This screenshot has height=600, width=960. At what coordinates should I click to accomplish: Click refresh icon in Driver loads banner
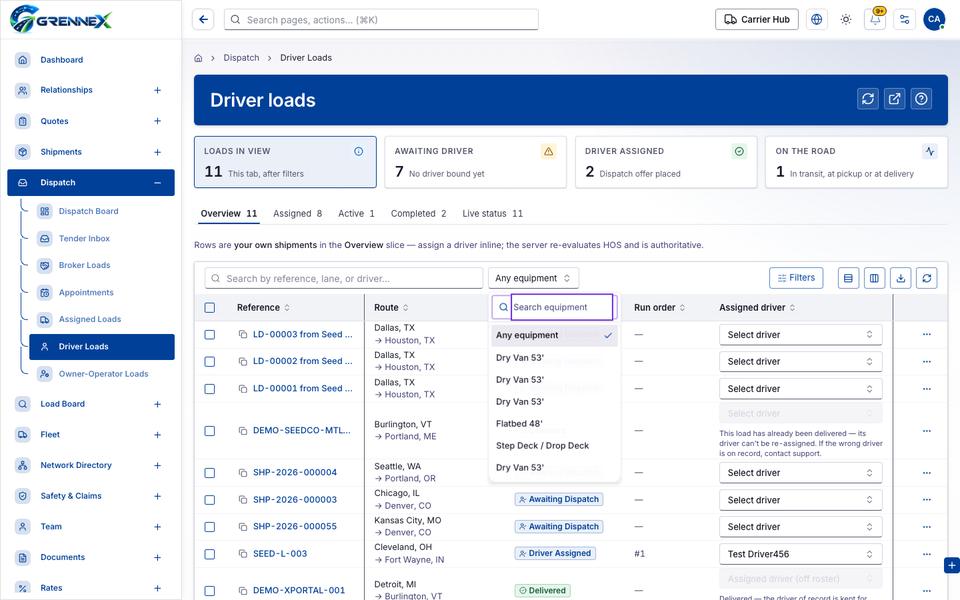[868, 99]
